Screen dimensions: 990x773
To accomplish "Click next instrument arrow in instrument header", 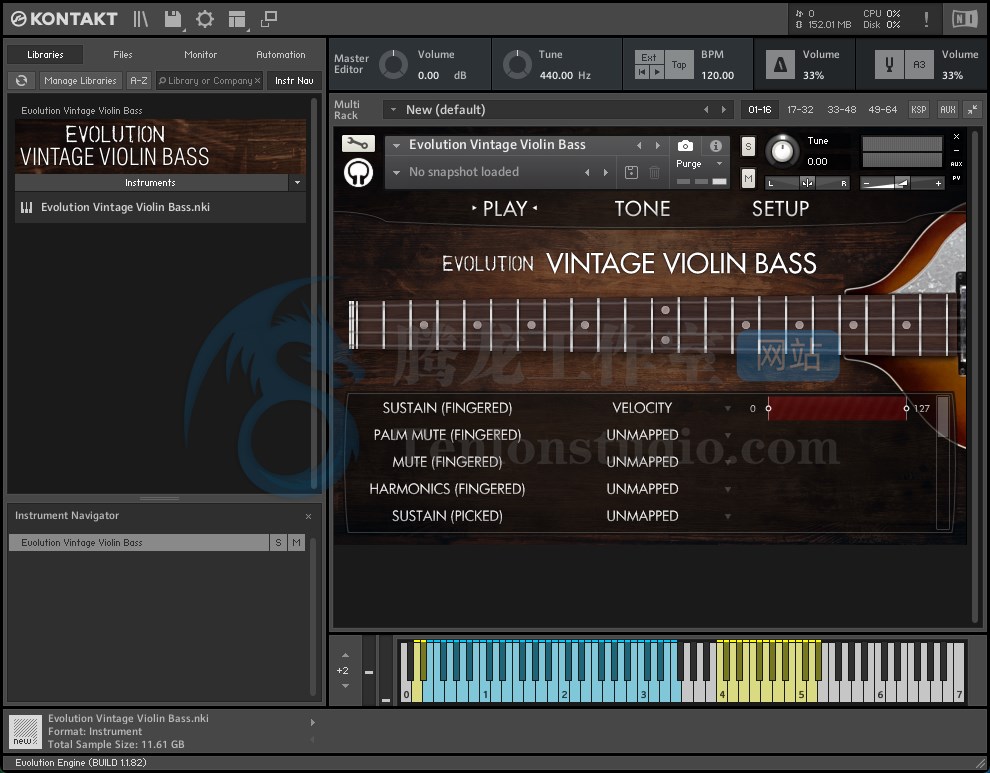I will (x=657, y=145).
